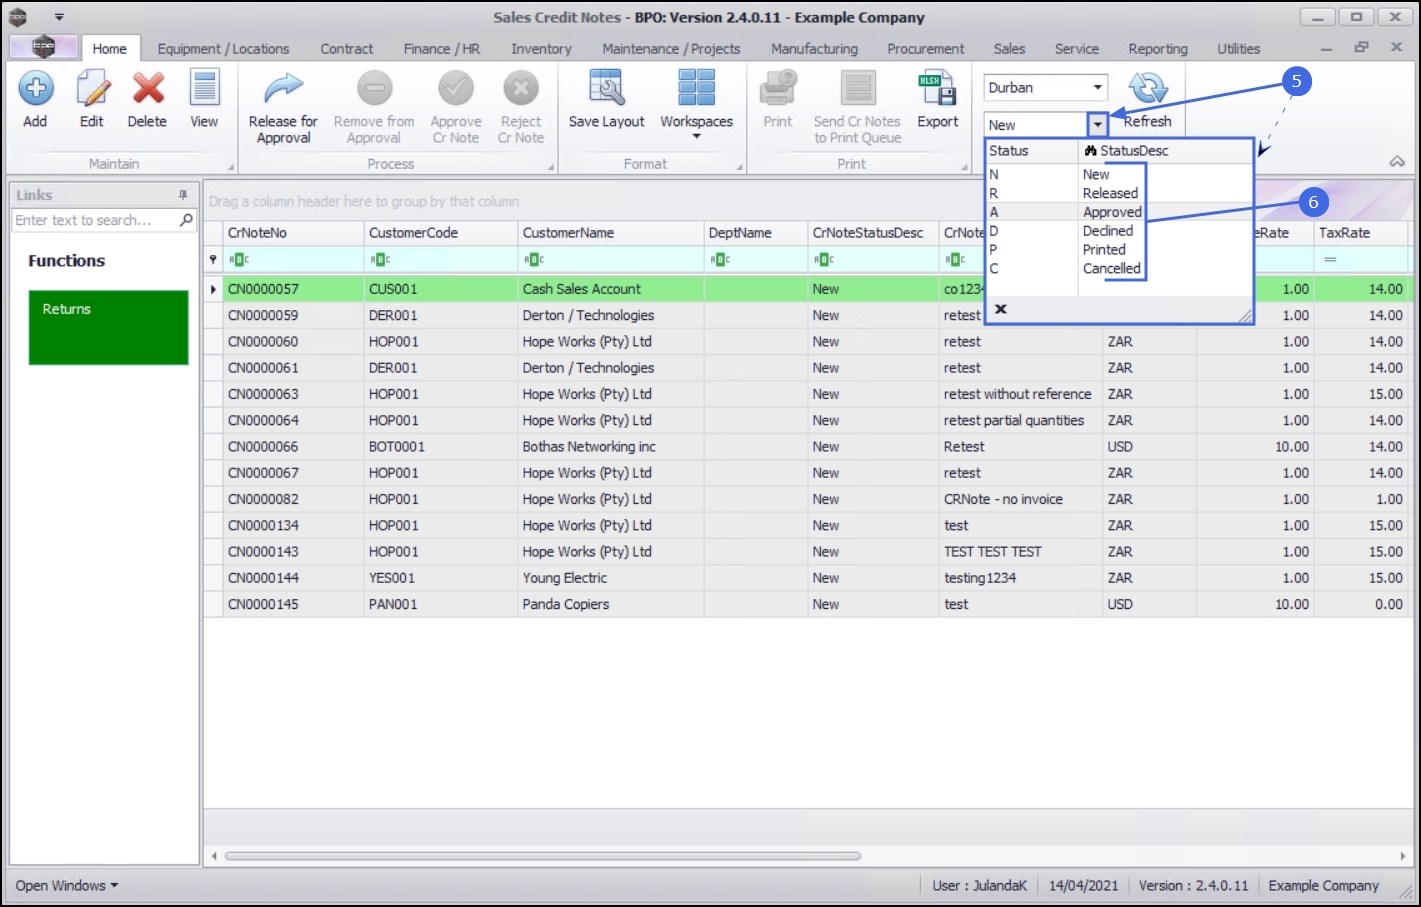Click the Print icon
This screenshot has height=907, width=1421.
(x=778, y=89)
